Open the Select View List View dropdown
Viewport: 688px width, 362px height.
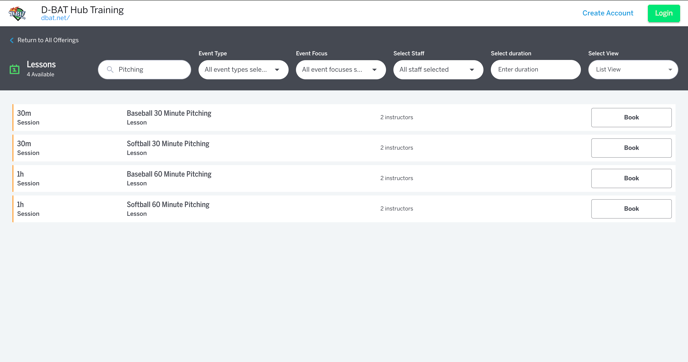tap(633, 69)
